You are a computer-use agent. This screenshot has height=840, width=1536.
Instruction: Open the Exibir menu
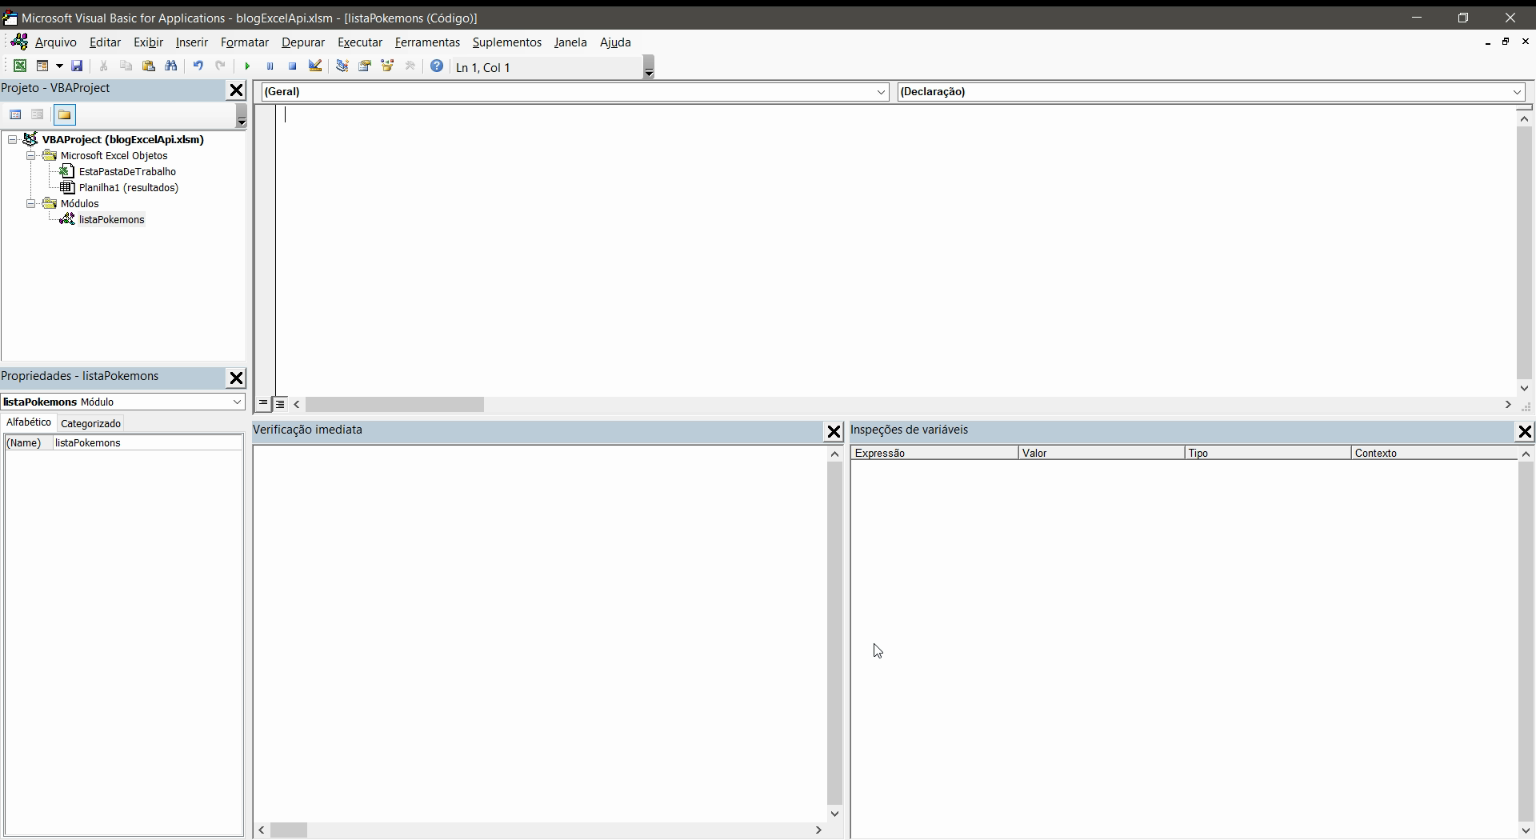(x=148, y=42)
